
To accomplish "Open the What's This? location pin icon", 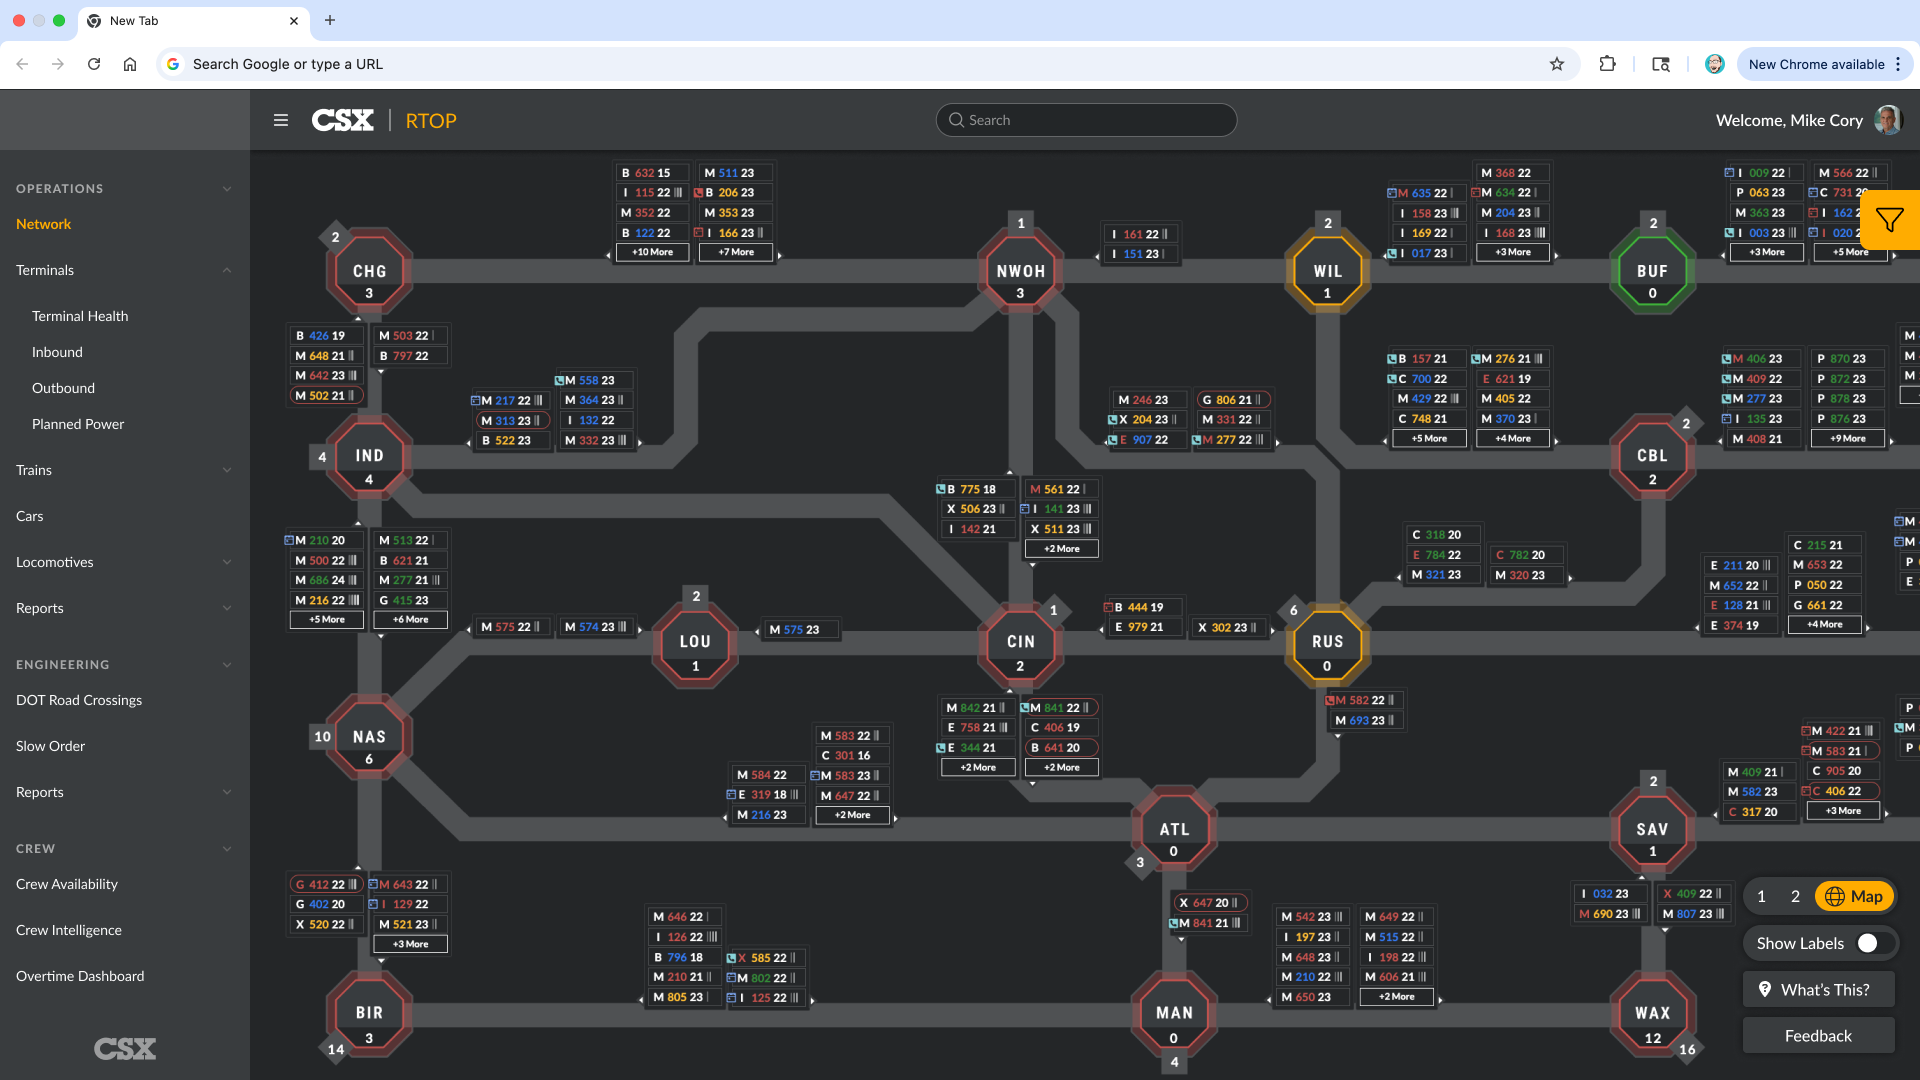I will 1766,989.
